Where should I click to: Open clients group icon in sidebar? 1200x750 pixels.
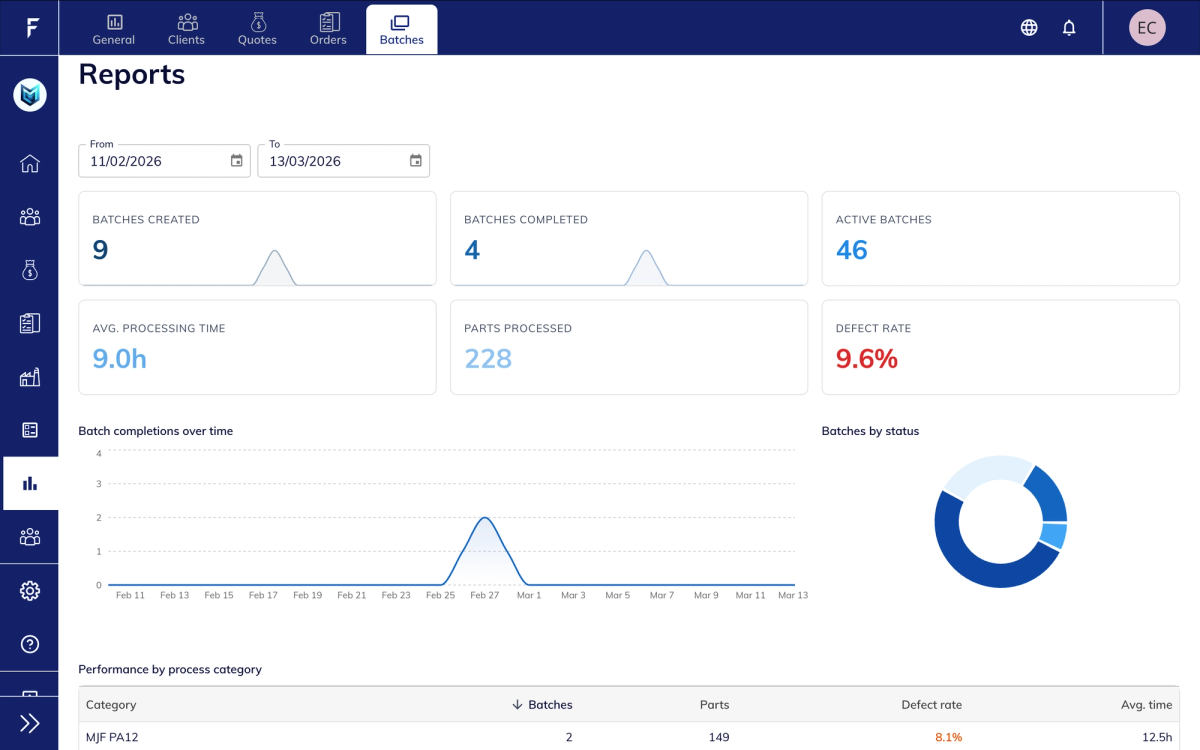tap(30, 217)
